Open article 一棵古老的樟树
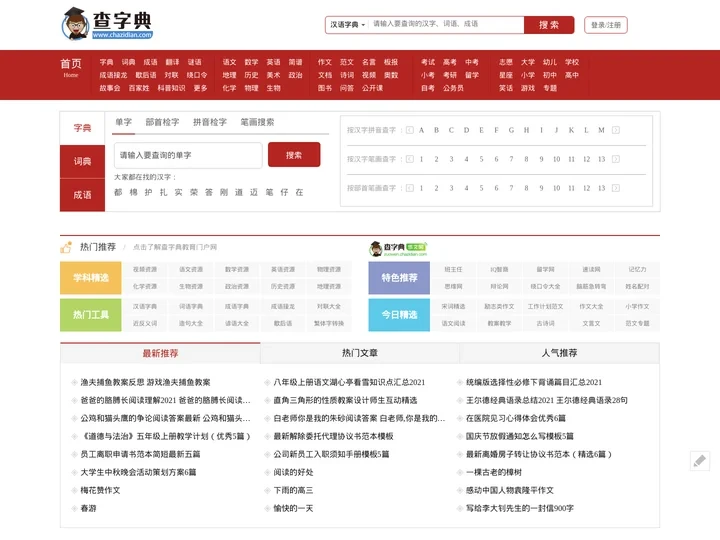 494,472
